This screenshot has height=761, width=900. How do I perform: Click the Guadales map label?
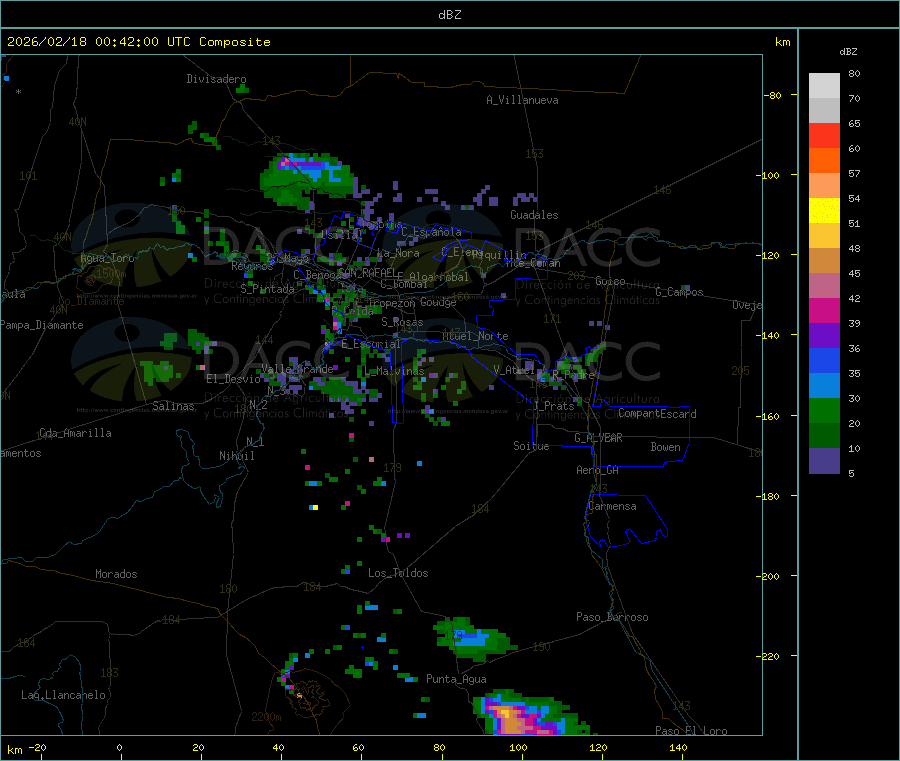pyautogui.click(x=534, y=215)
